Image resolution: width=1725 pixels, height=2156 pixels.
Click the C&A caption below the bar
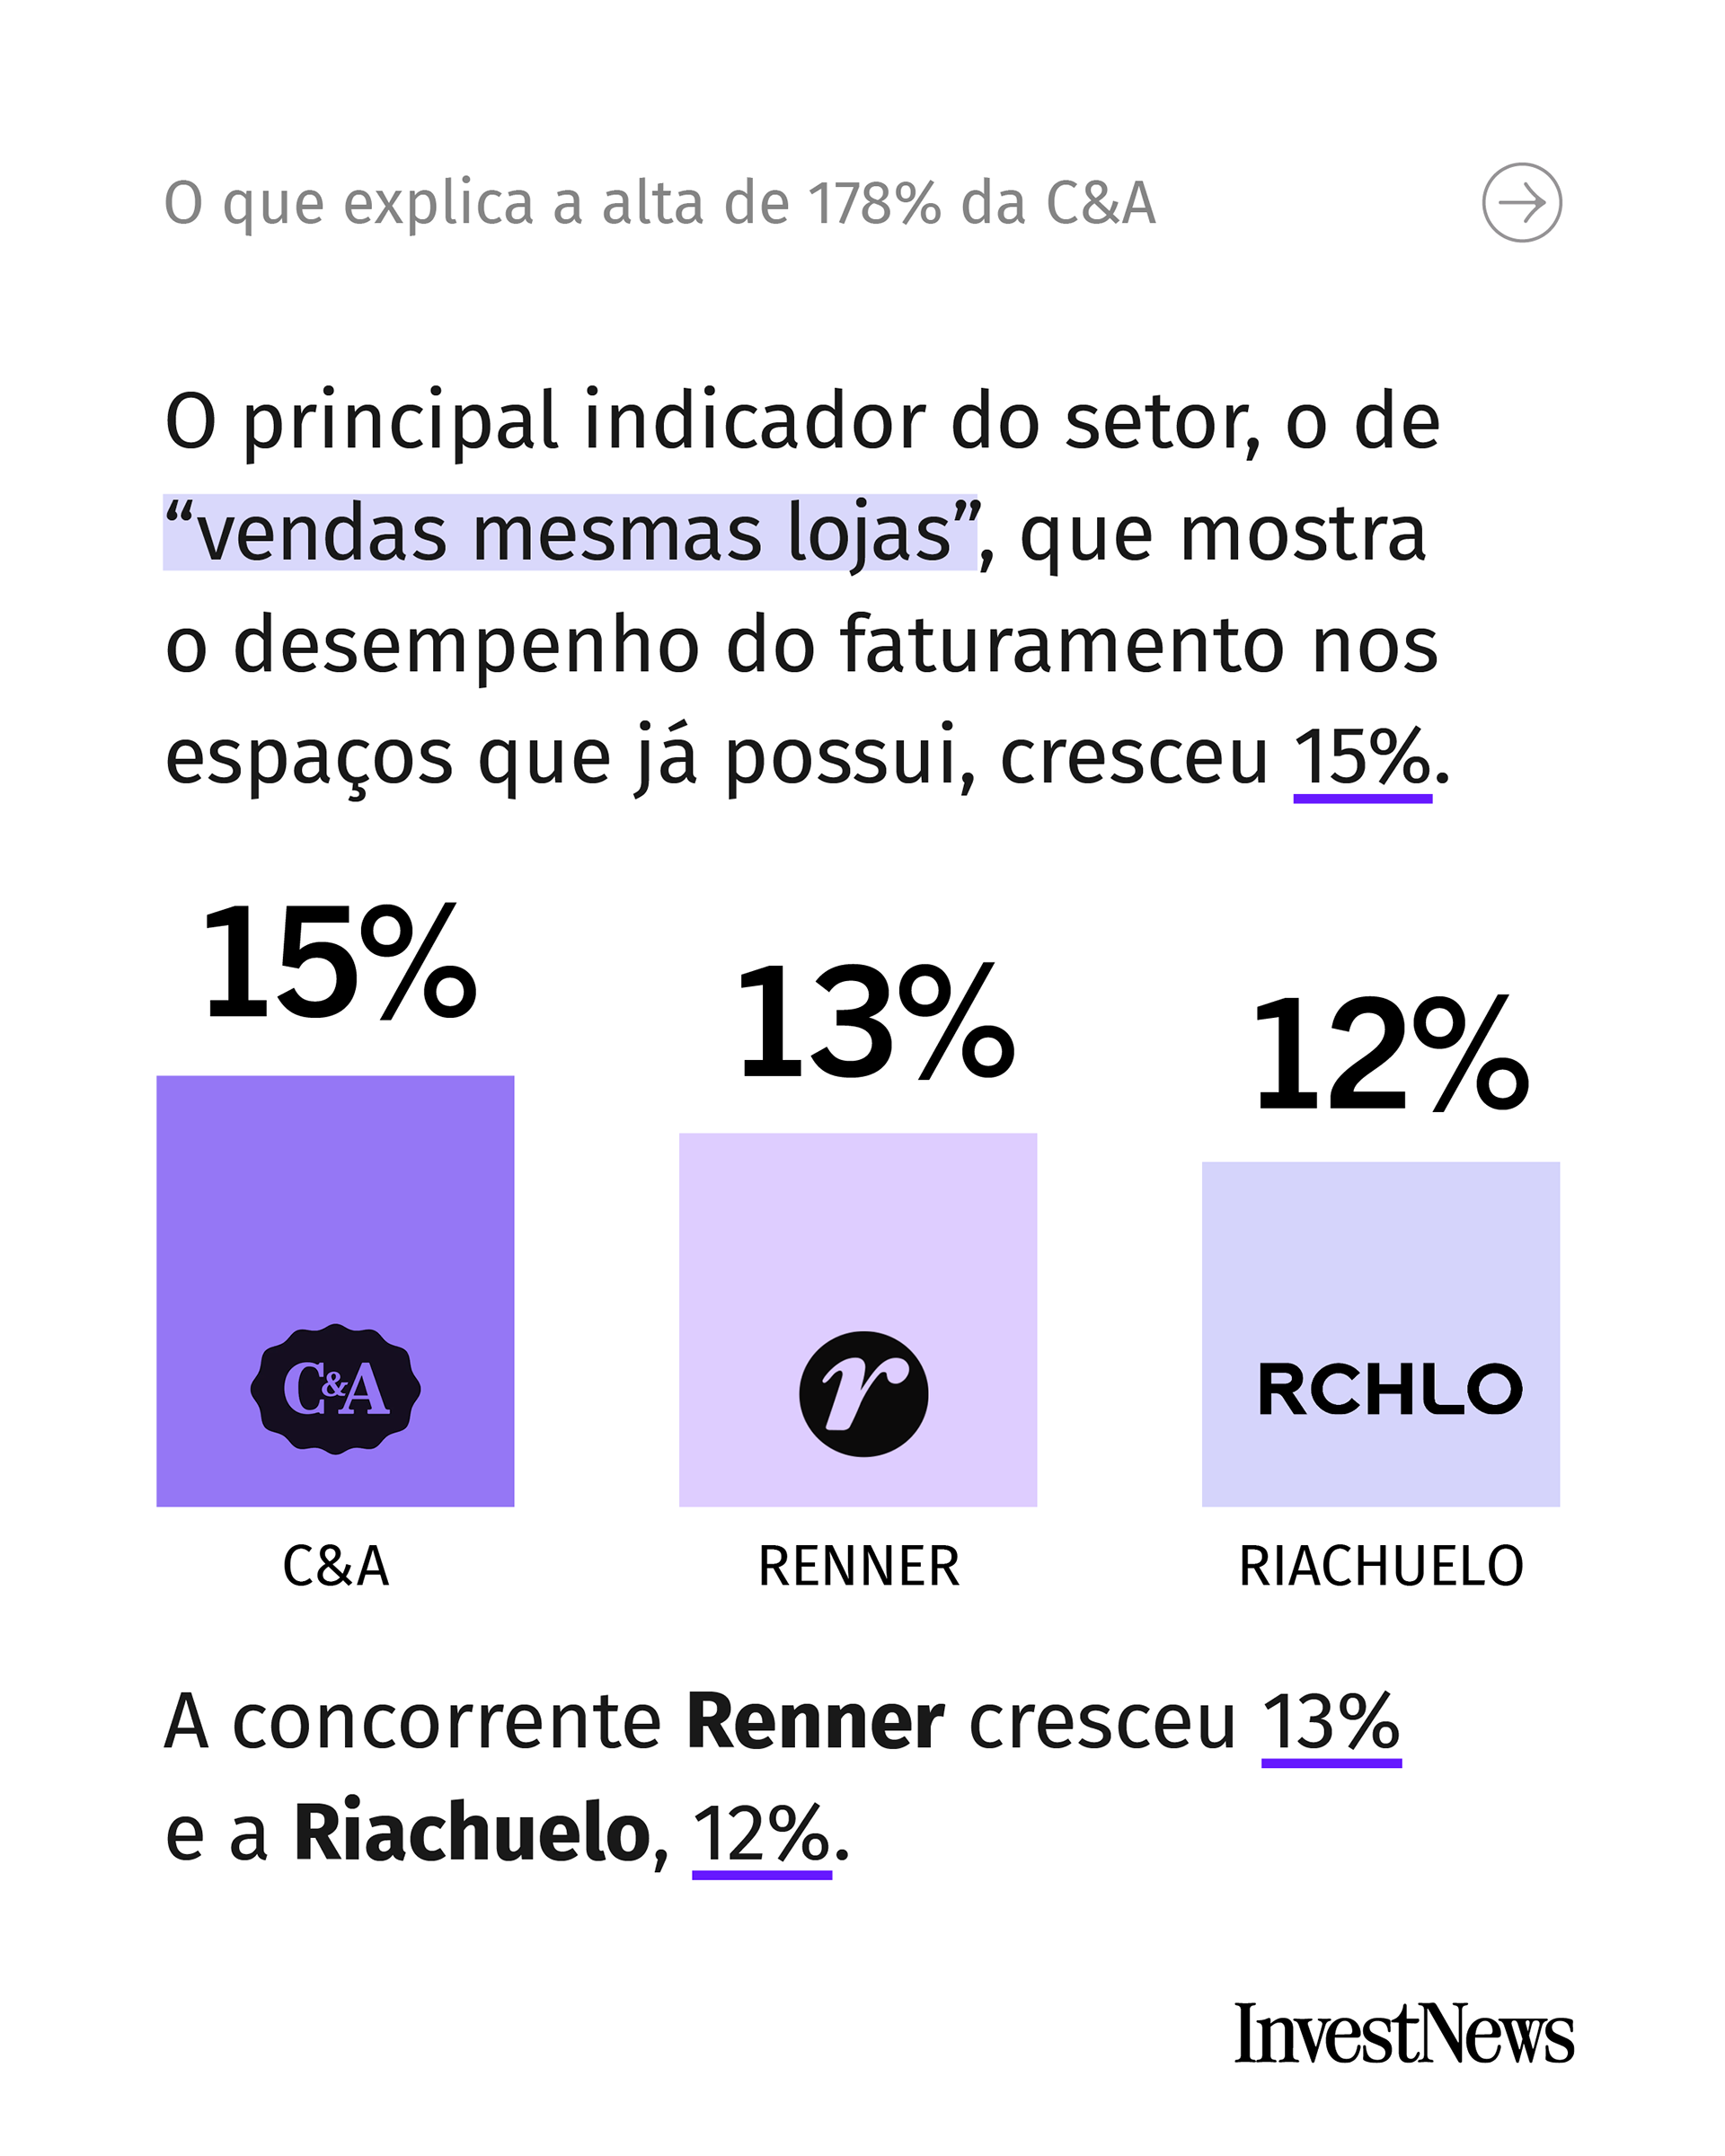pos(335,1566)
